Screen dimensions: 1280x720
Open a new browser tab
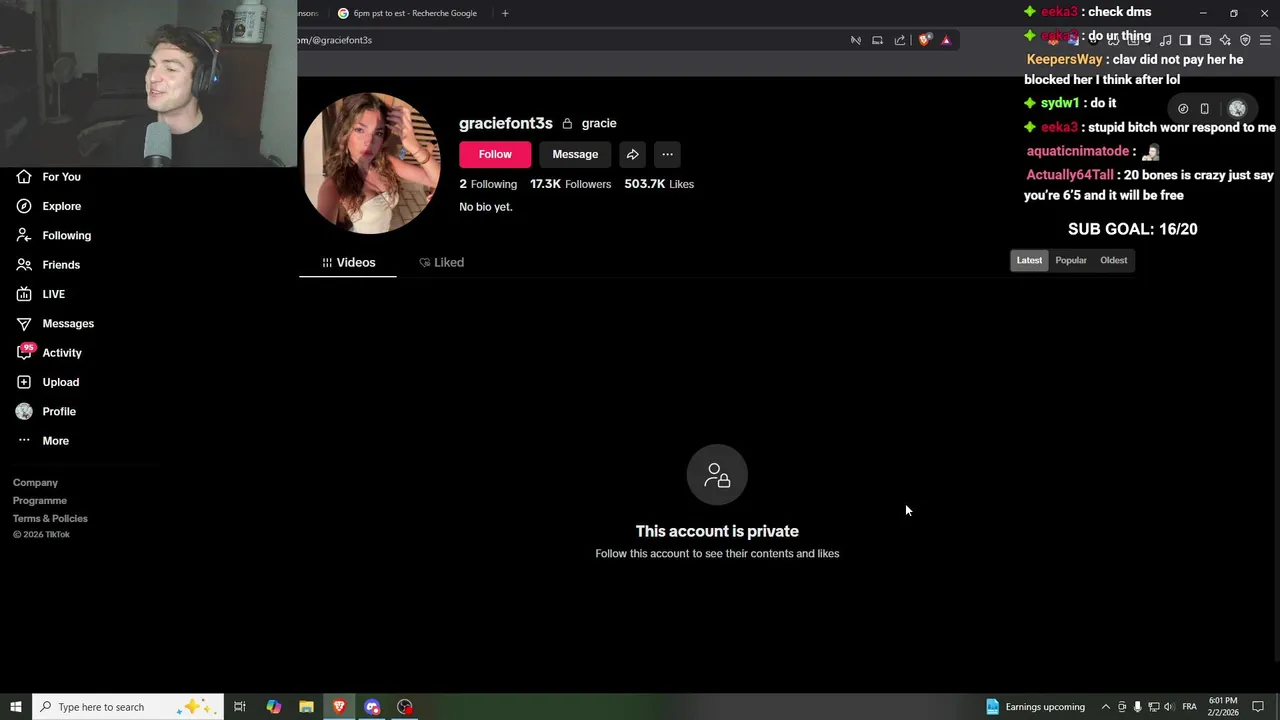pos(505,13)
